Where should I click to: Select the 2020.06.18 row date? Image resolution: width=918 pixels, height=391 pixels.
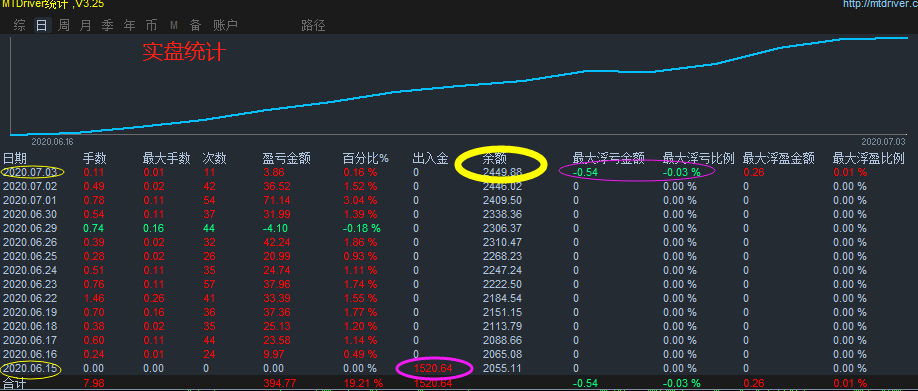30,326
